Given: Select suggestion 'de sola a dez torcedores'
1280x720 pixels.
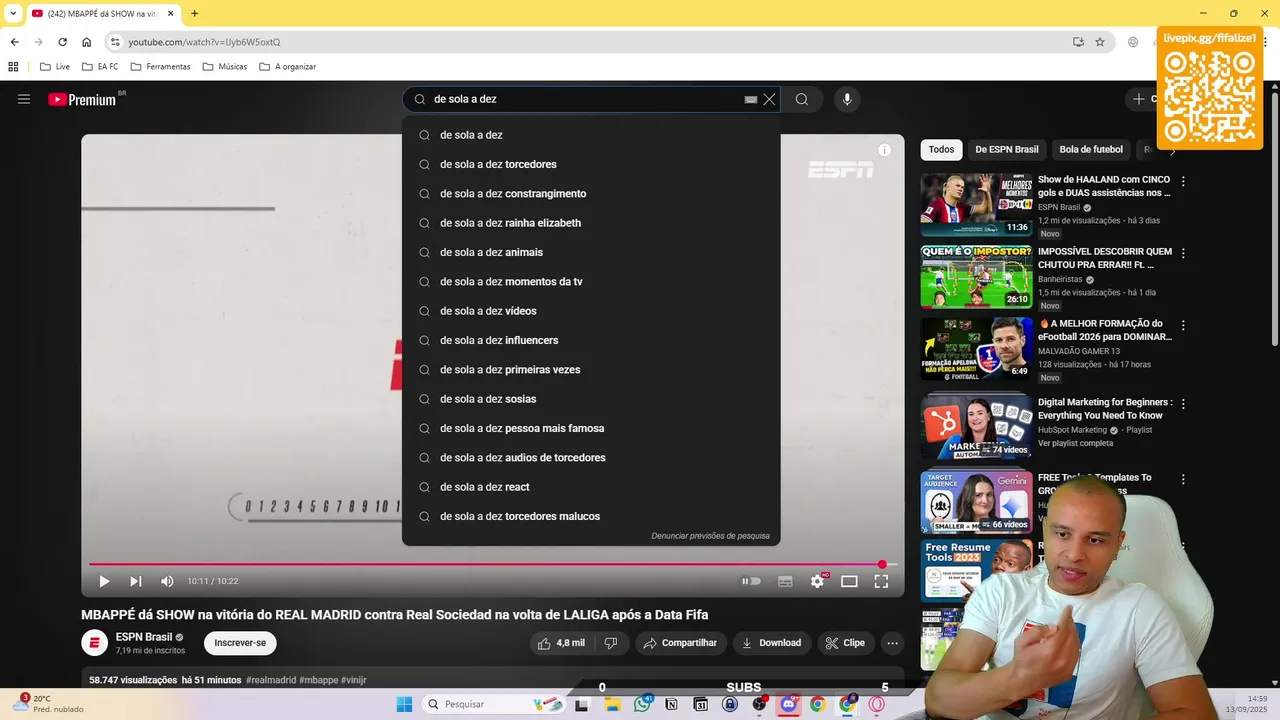Looking at the screenshot, I should click(591, 164).
